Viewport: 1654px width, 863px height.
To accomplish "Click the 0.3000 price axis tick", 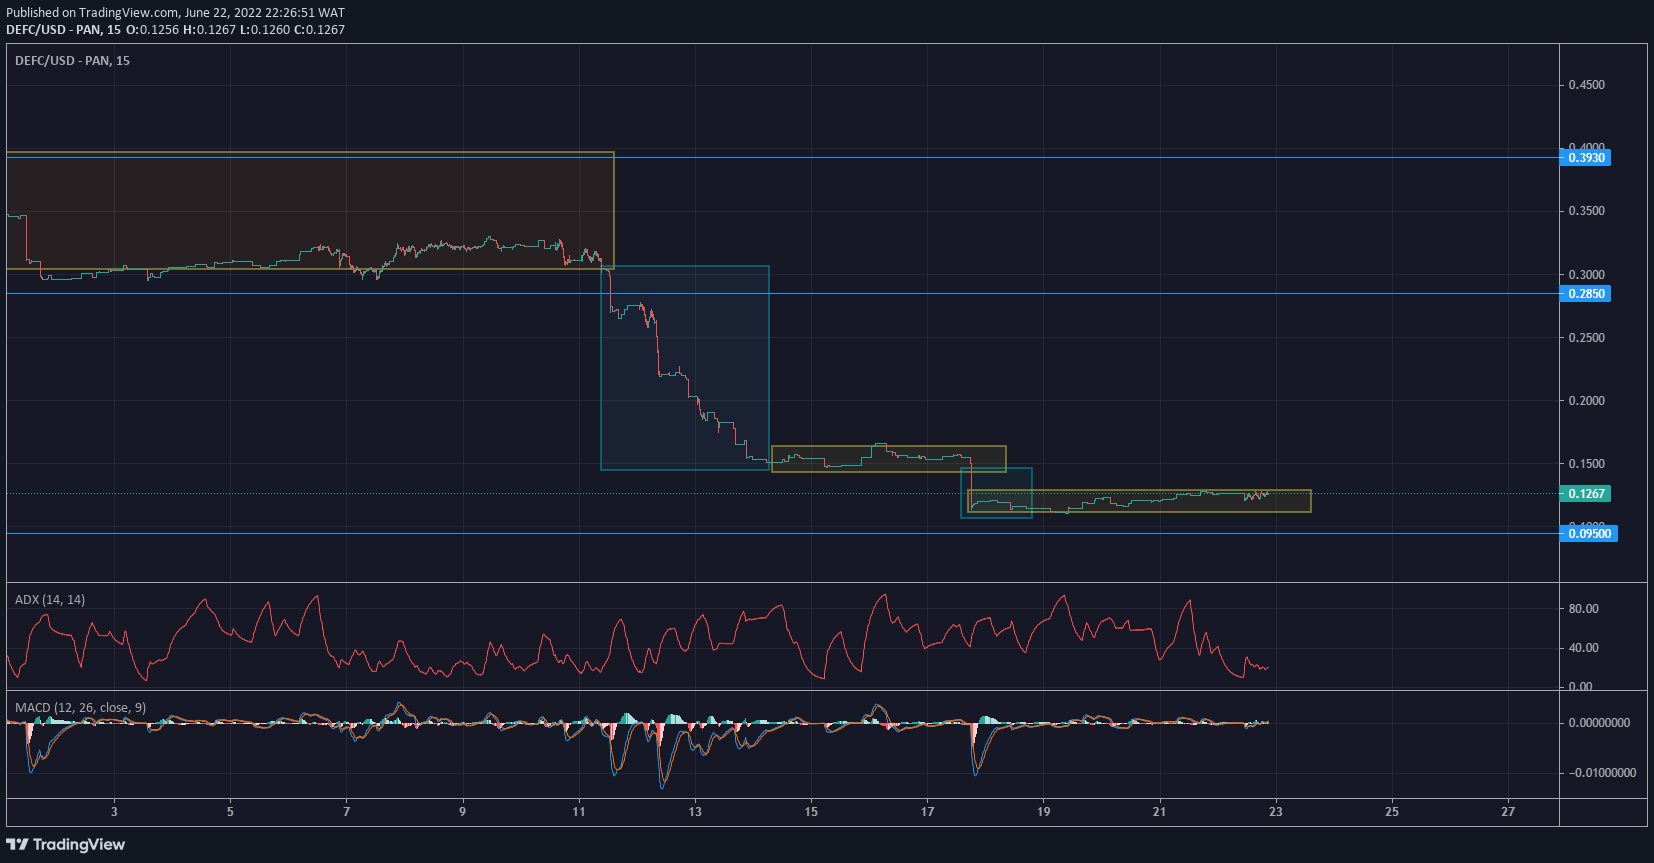I will click(1586, 275).
